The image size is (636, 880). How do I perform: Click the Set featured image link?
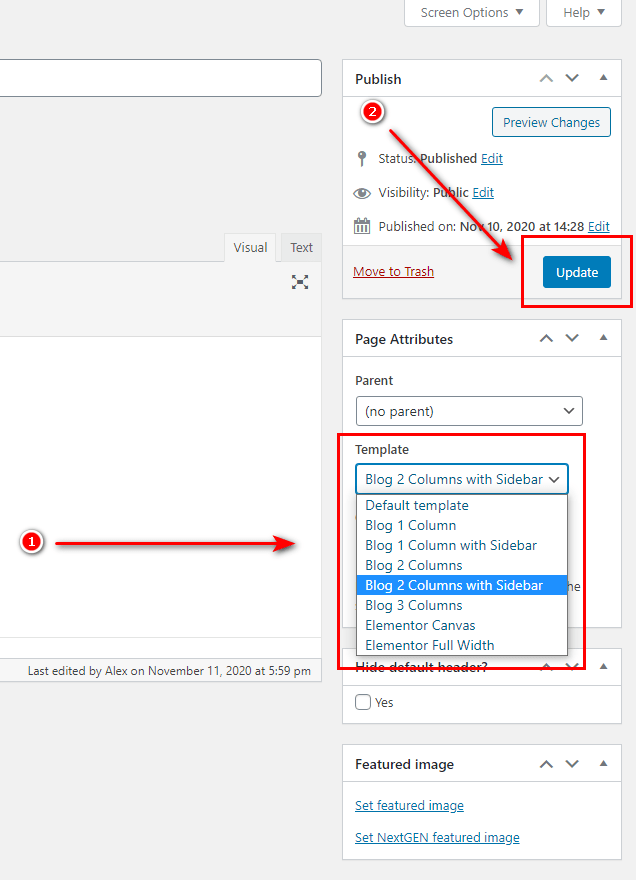pos(409,805)
